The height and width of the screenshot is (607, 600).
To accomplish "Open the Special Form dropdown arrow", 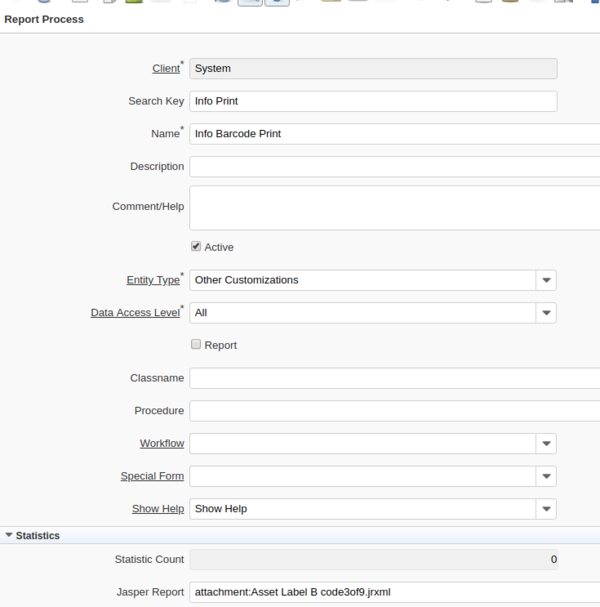I will pyautogui.click(x=546, y=476).
